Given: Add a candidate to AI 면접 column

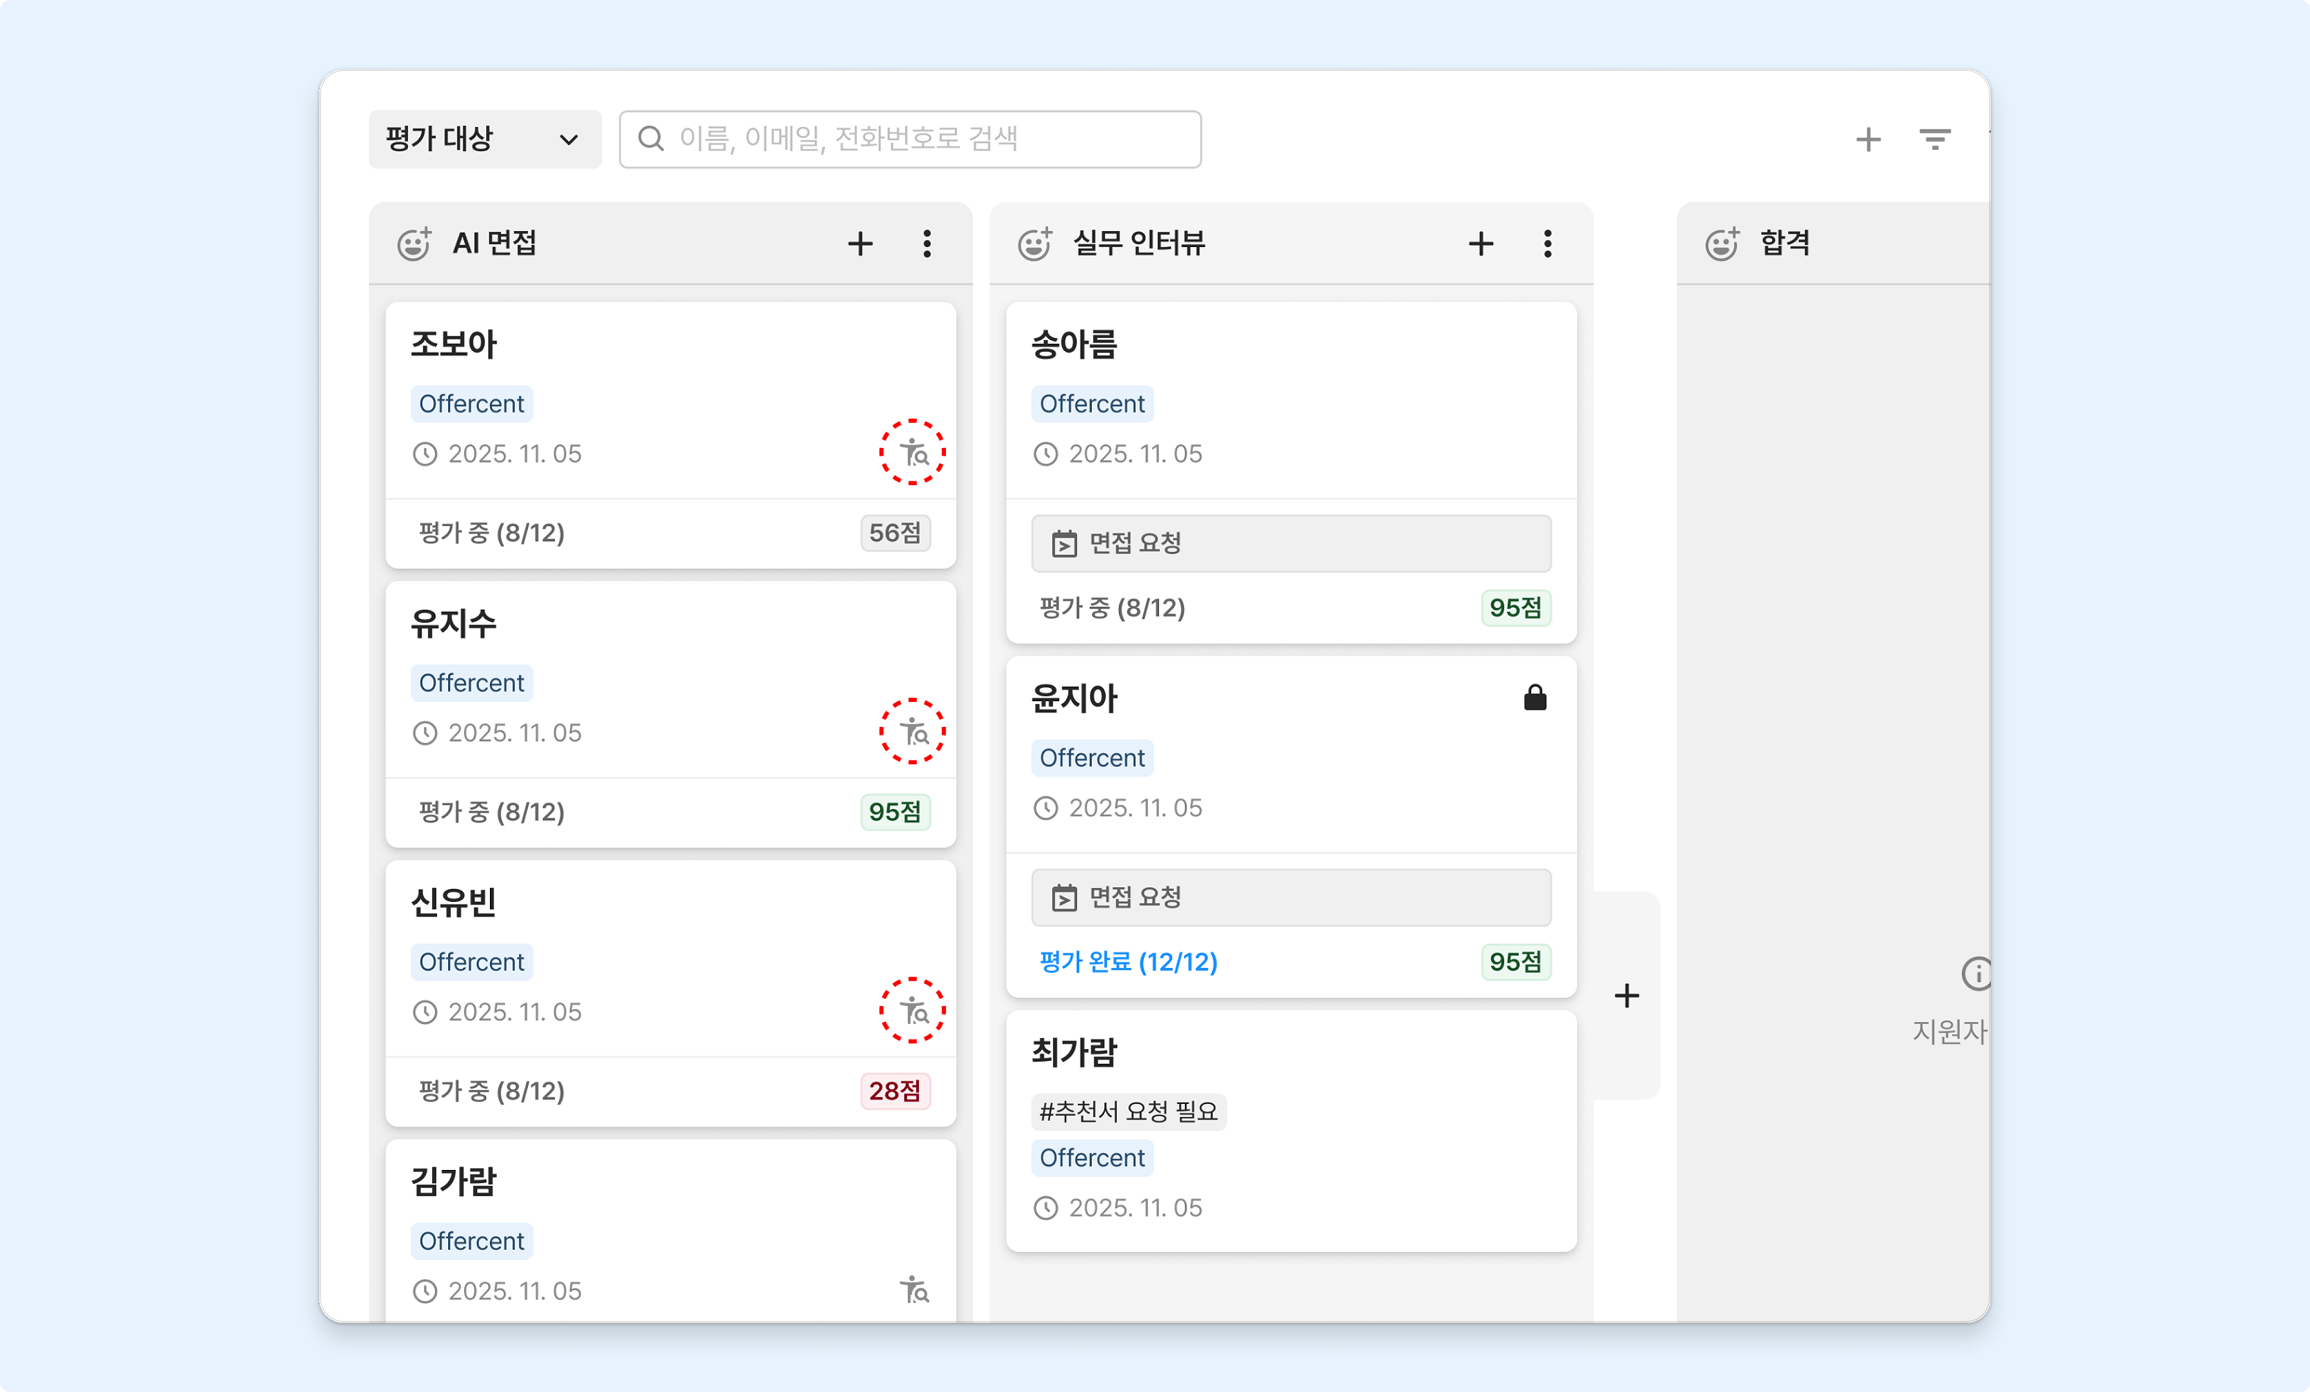Looking at the screenshot, I should 860,244.
